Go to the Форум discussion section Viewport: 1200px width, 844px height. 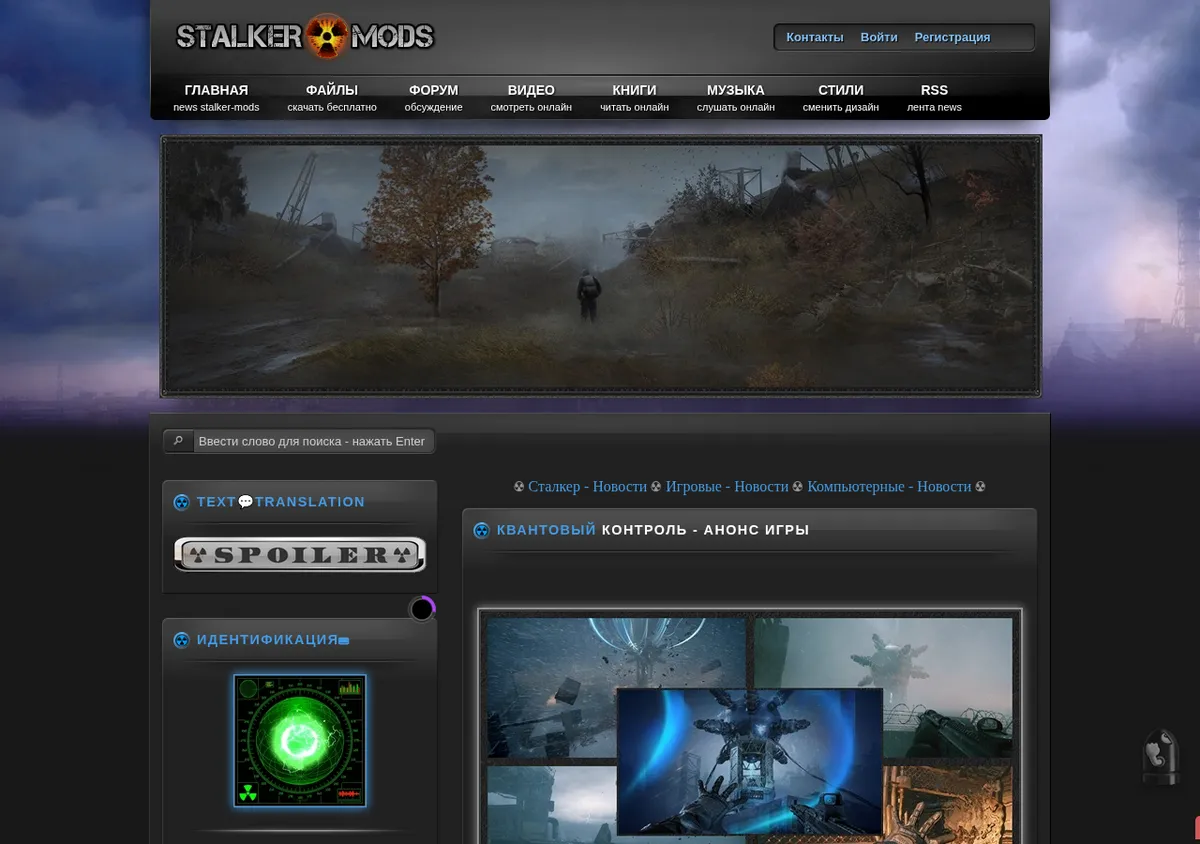coord(433,97)
